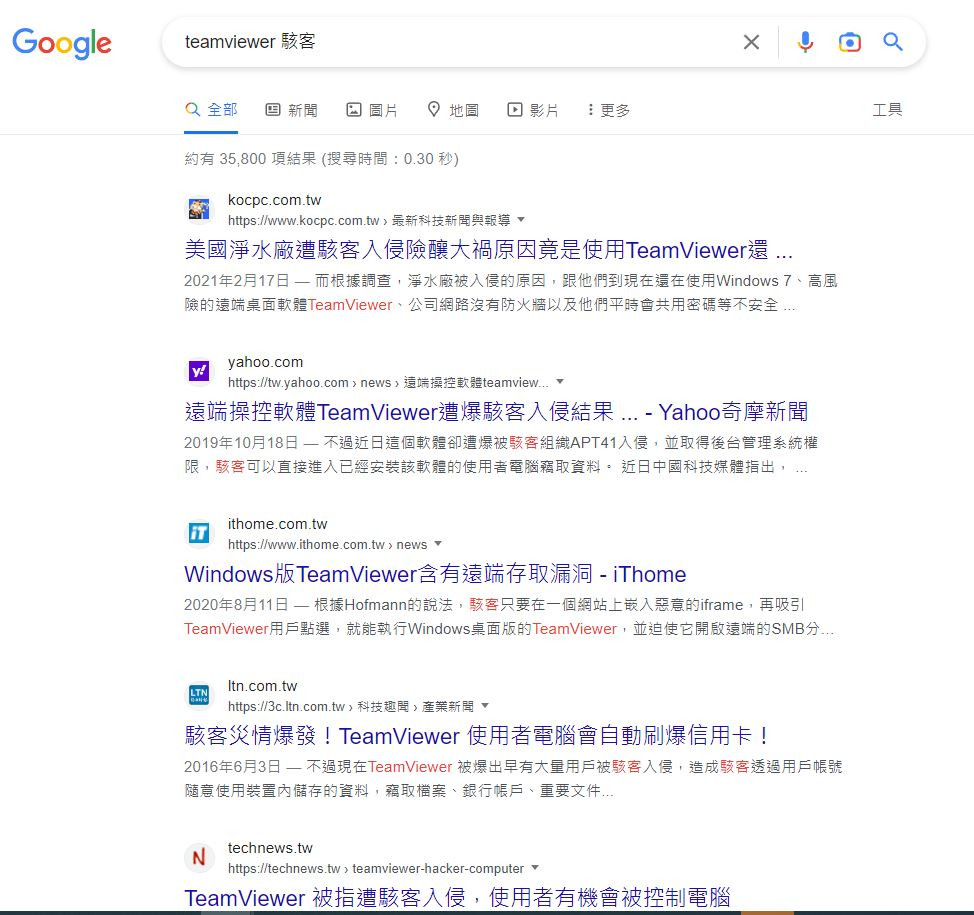Click the 約有 35,800 項結果 stats text

coord(321,159)
